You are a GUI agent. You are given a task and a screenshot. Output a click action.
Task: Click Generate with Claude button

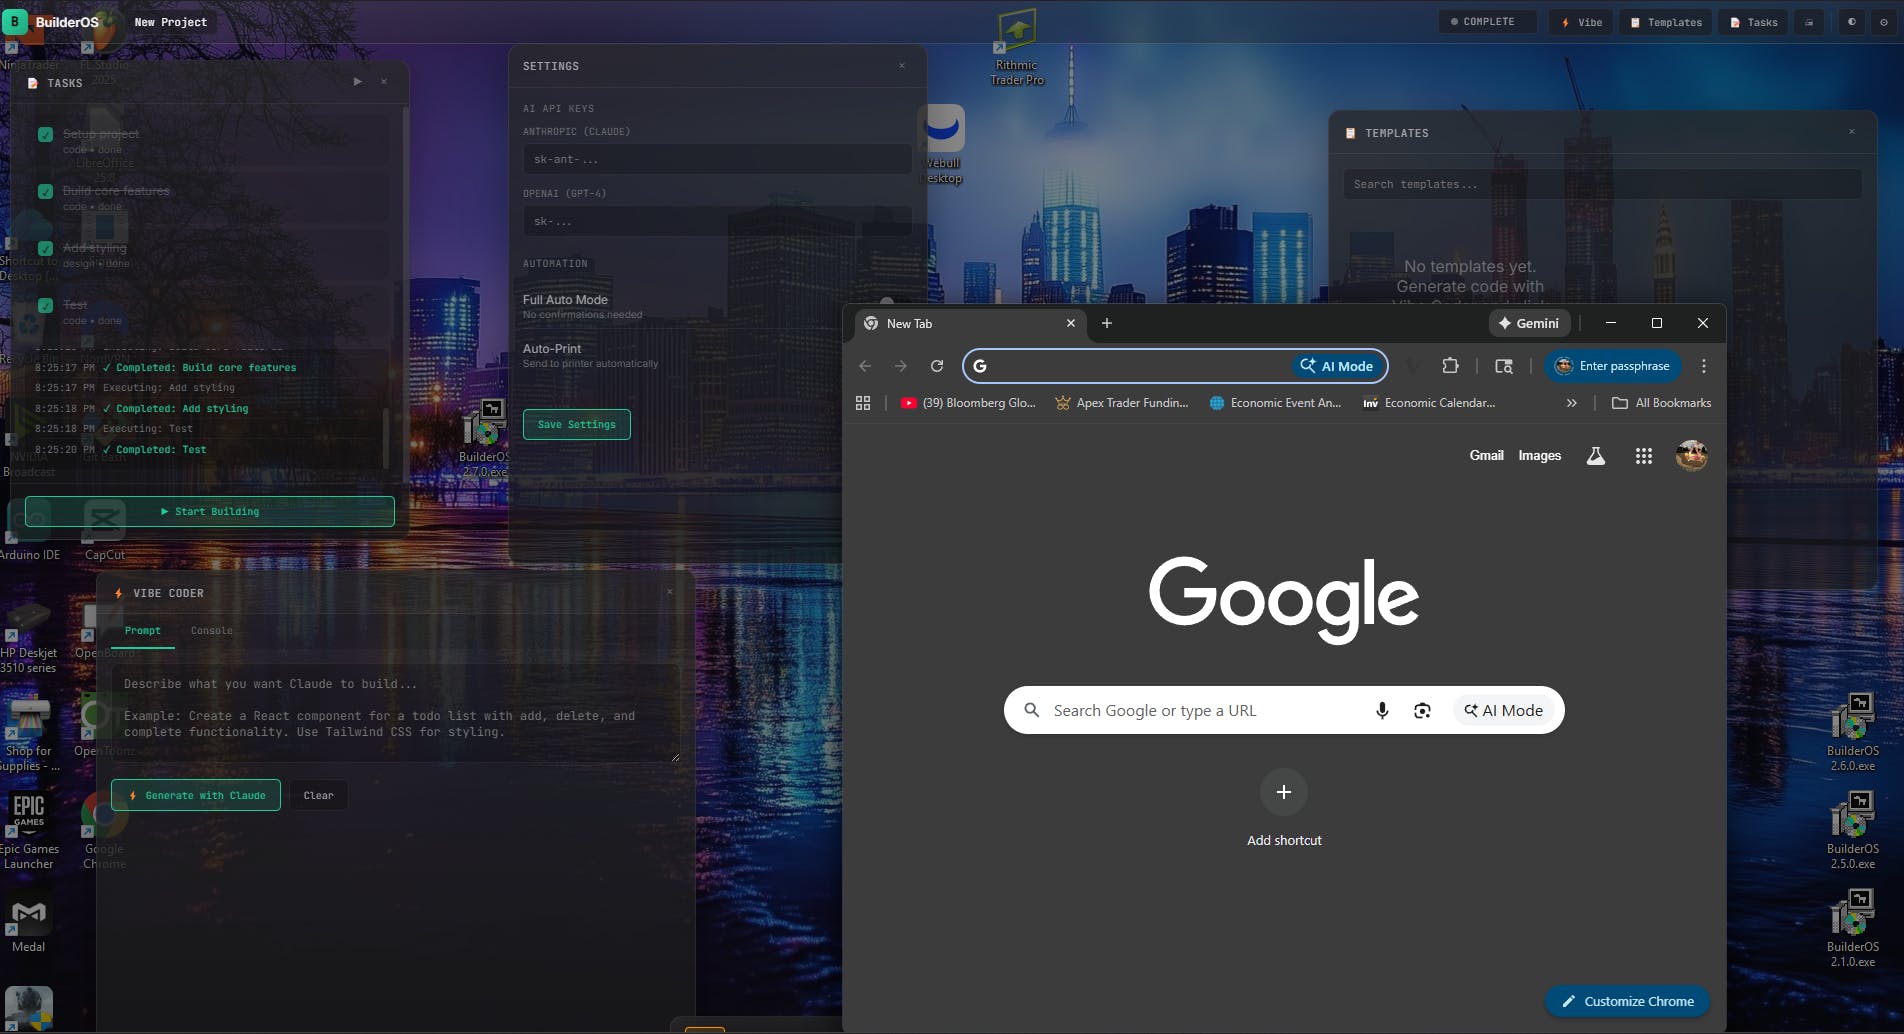196,796
